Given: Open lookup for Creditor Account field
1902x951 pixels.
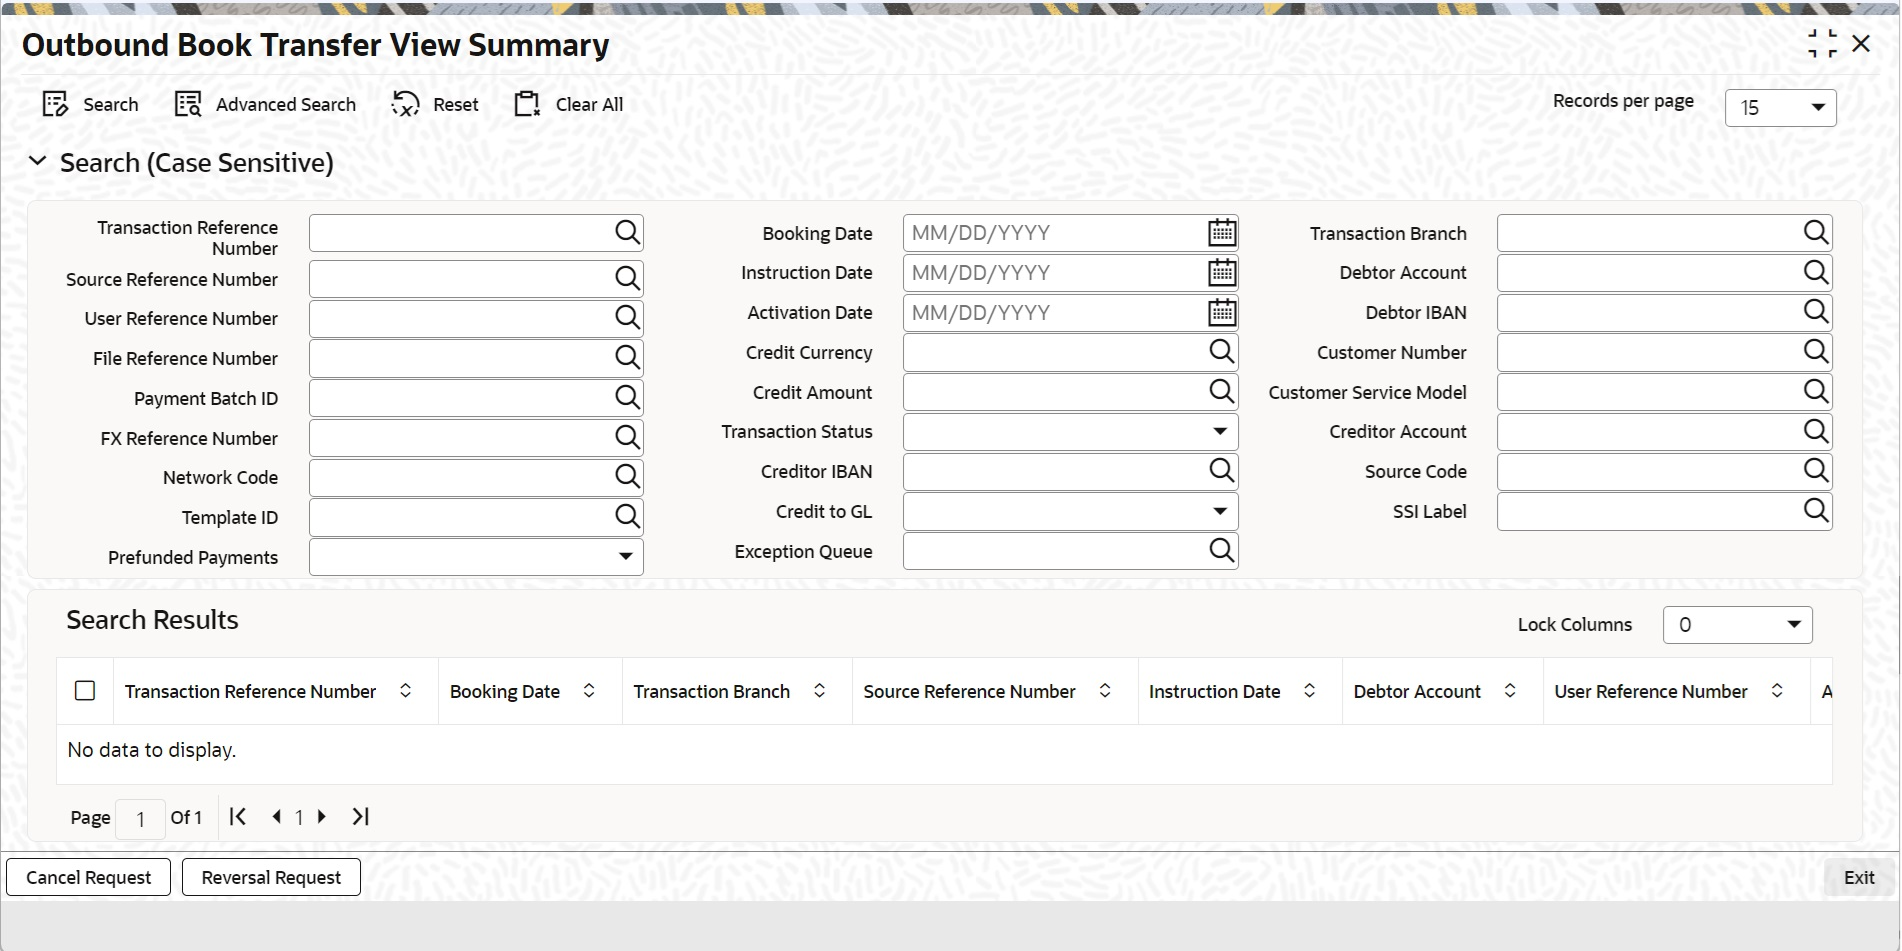Looking at the screenshot, I should 1816,431.
